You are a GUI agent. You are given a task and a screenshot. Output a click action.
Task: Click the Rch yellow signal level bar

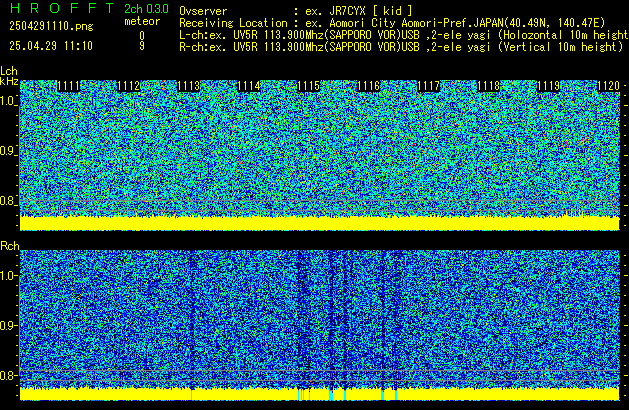pos(320,394)
